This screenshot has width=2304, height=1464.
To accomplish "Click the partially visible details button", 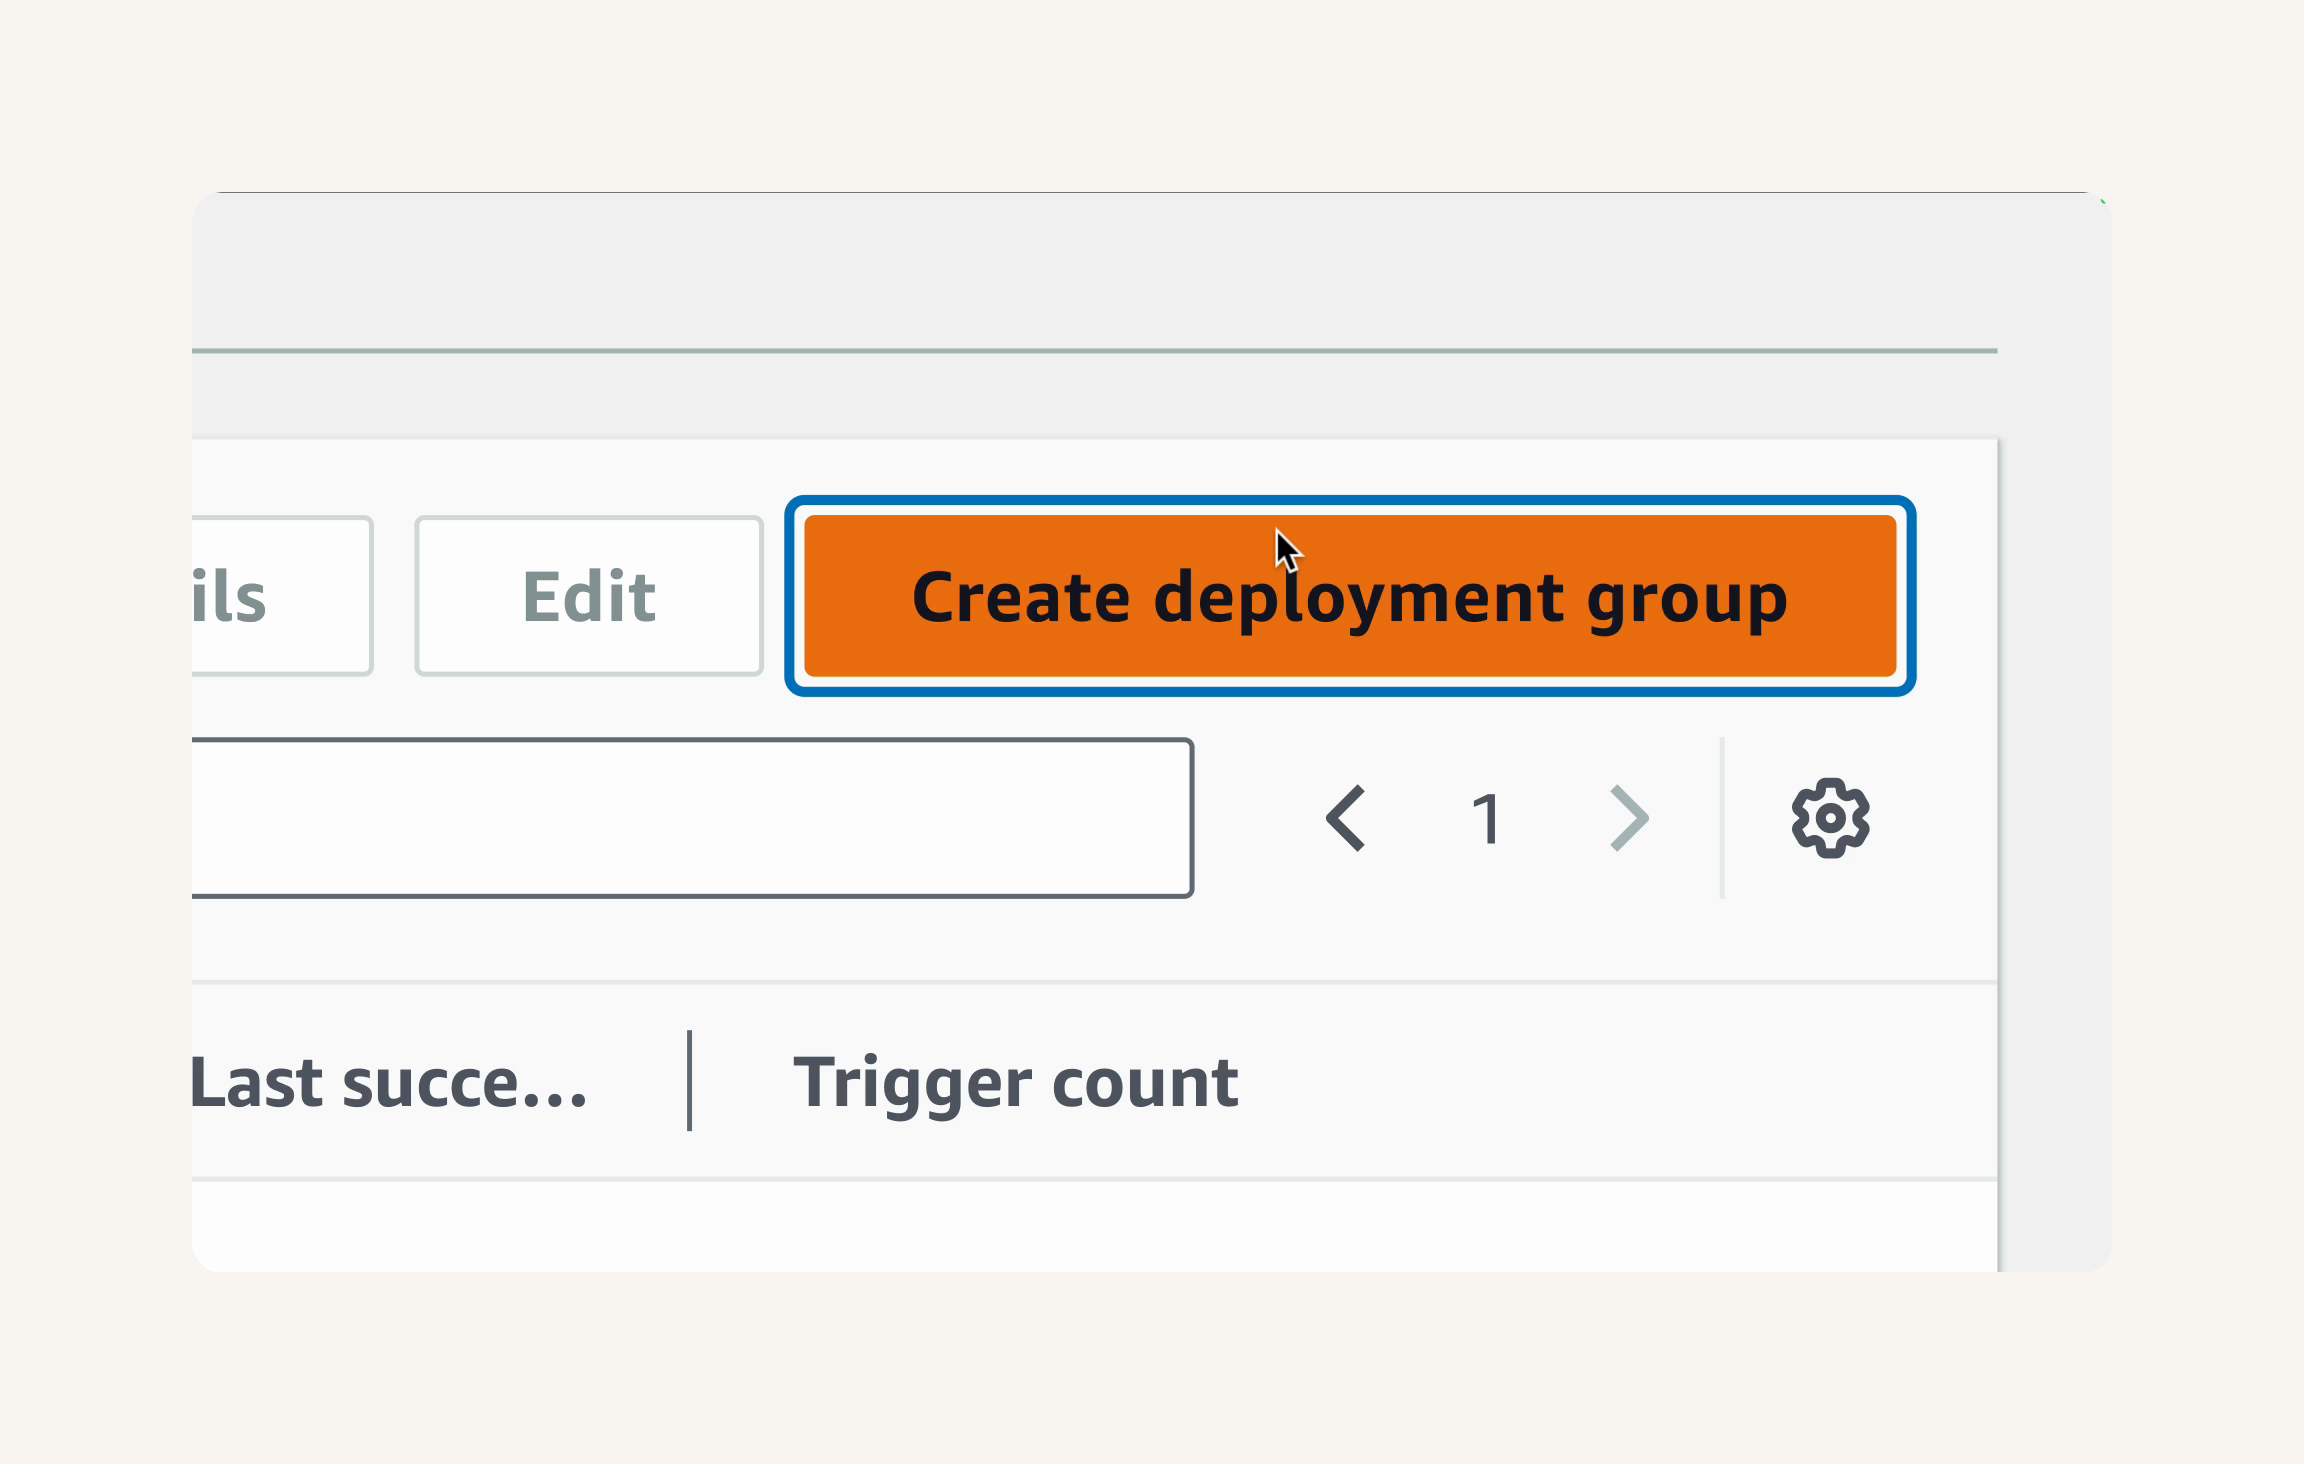I will pos(282,596).
